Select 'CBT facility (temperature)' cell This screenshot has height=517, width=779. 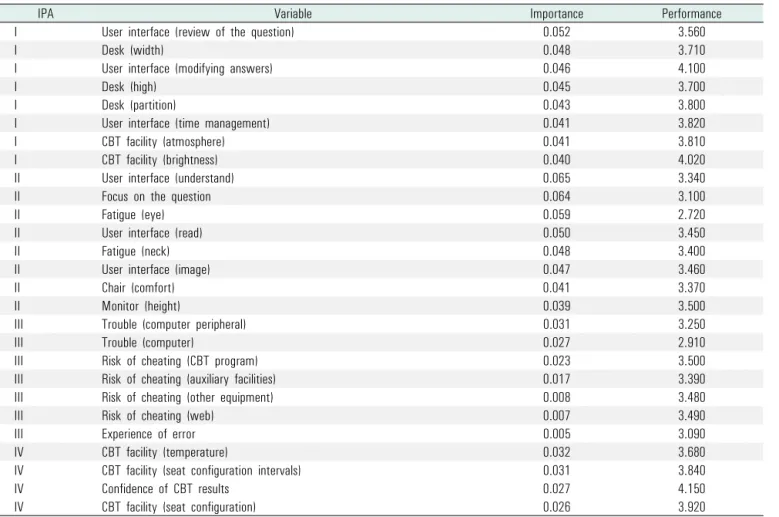[164, 452]
